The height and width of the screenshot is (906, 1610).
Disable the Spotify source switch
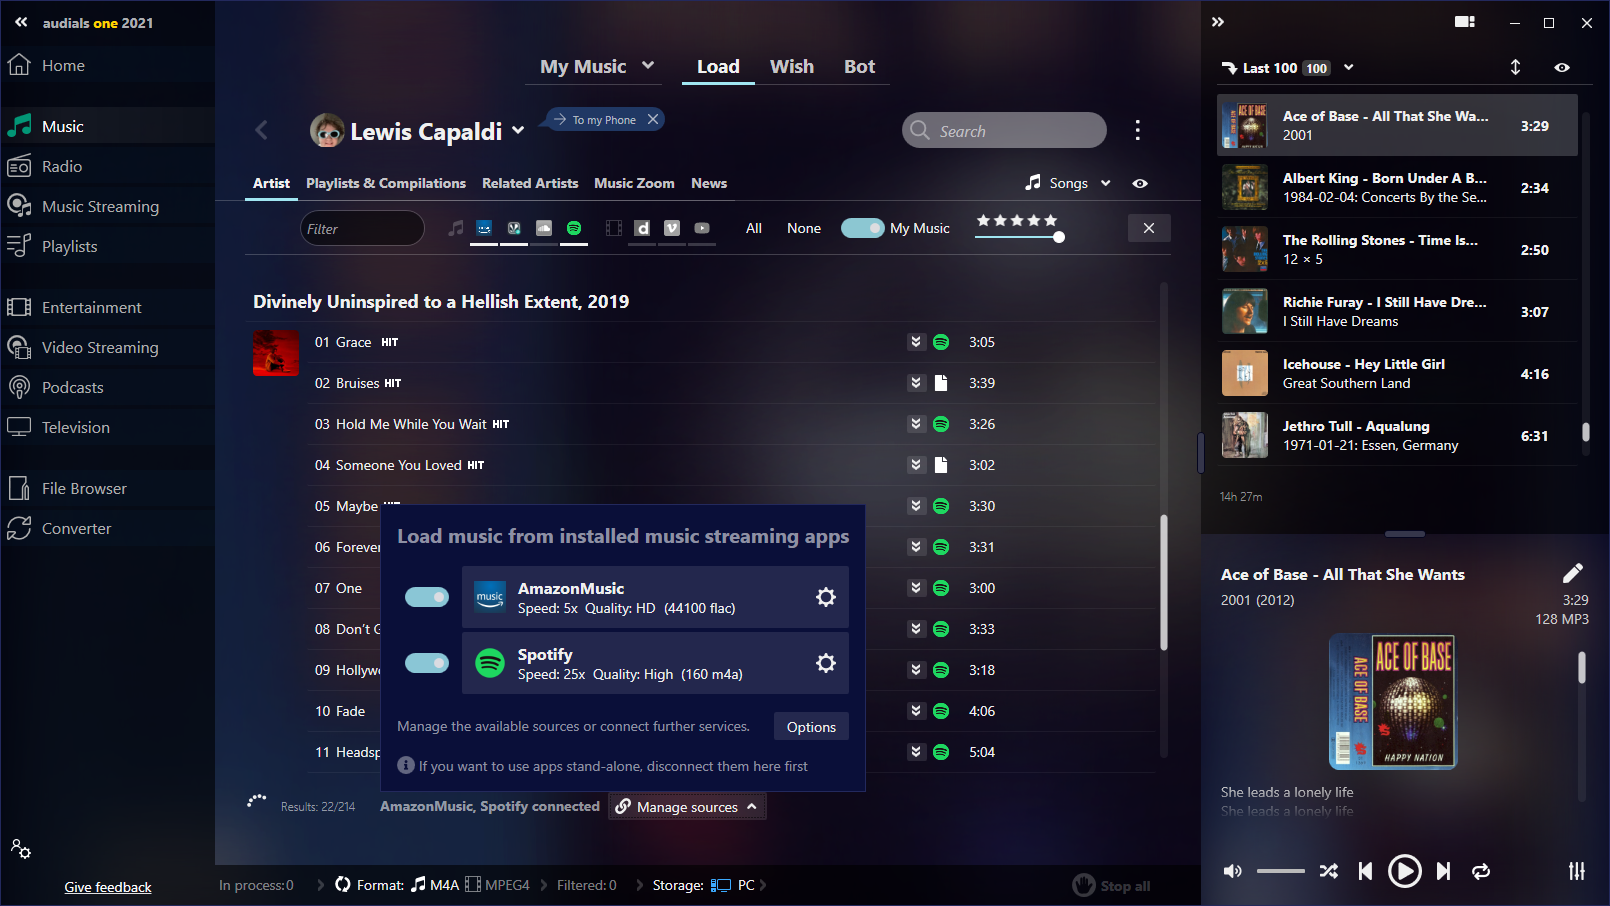point(427,663)
